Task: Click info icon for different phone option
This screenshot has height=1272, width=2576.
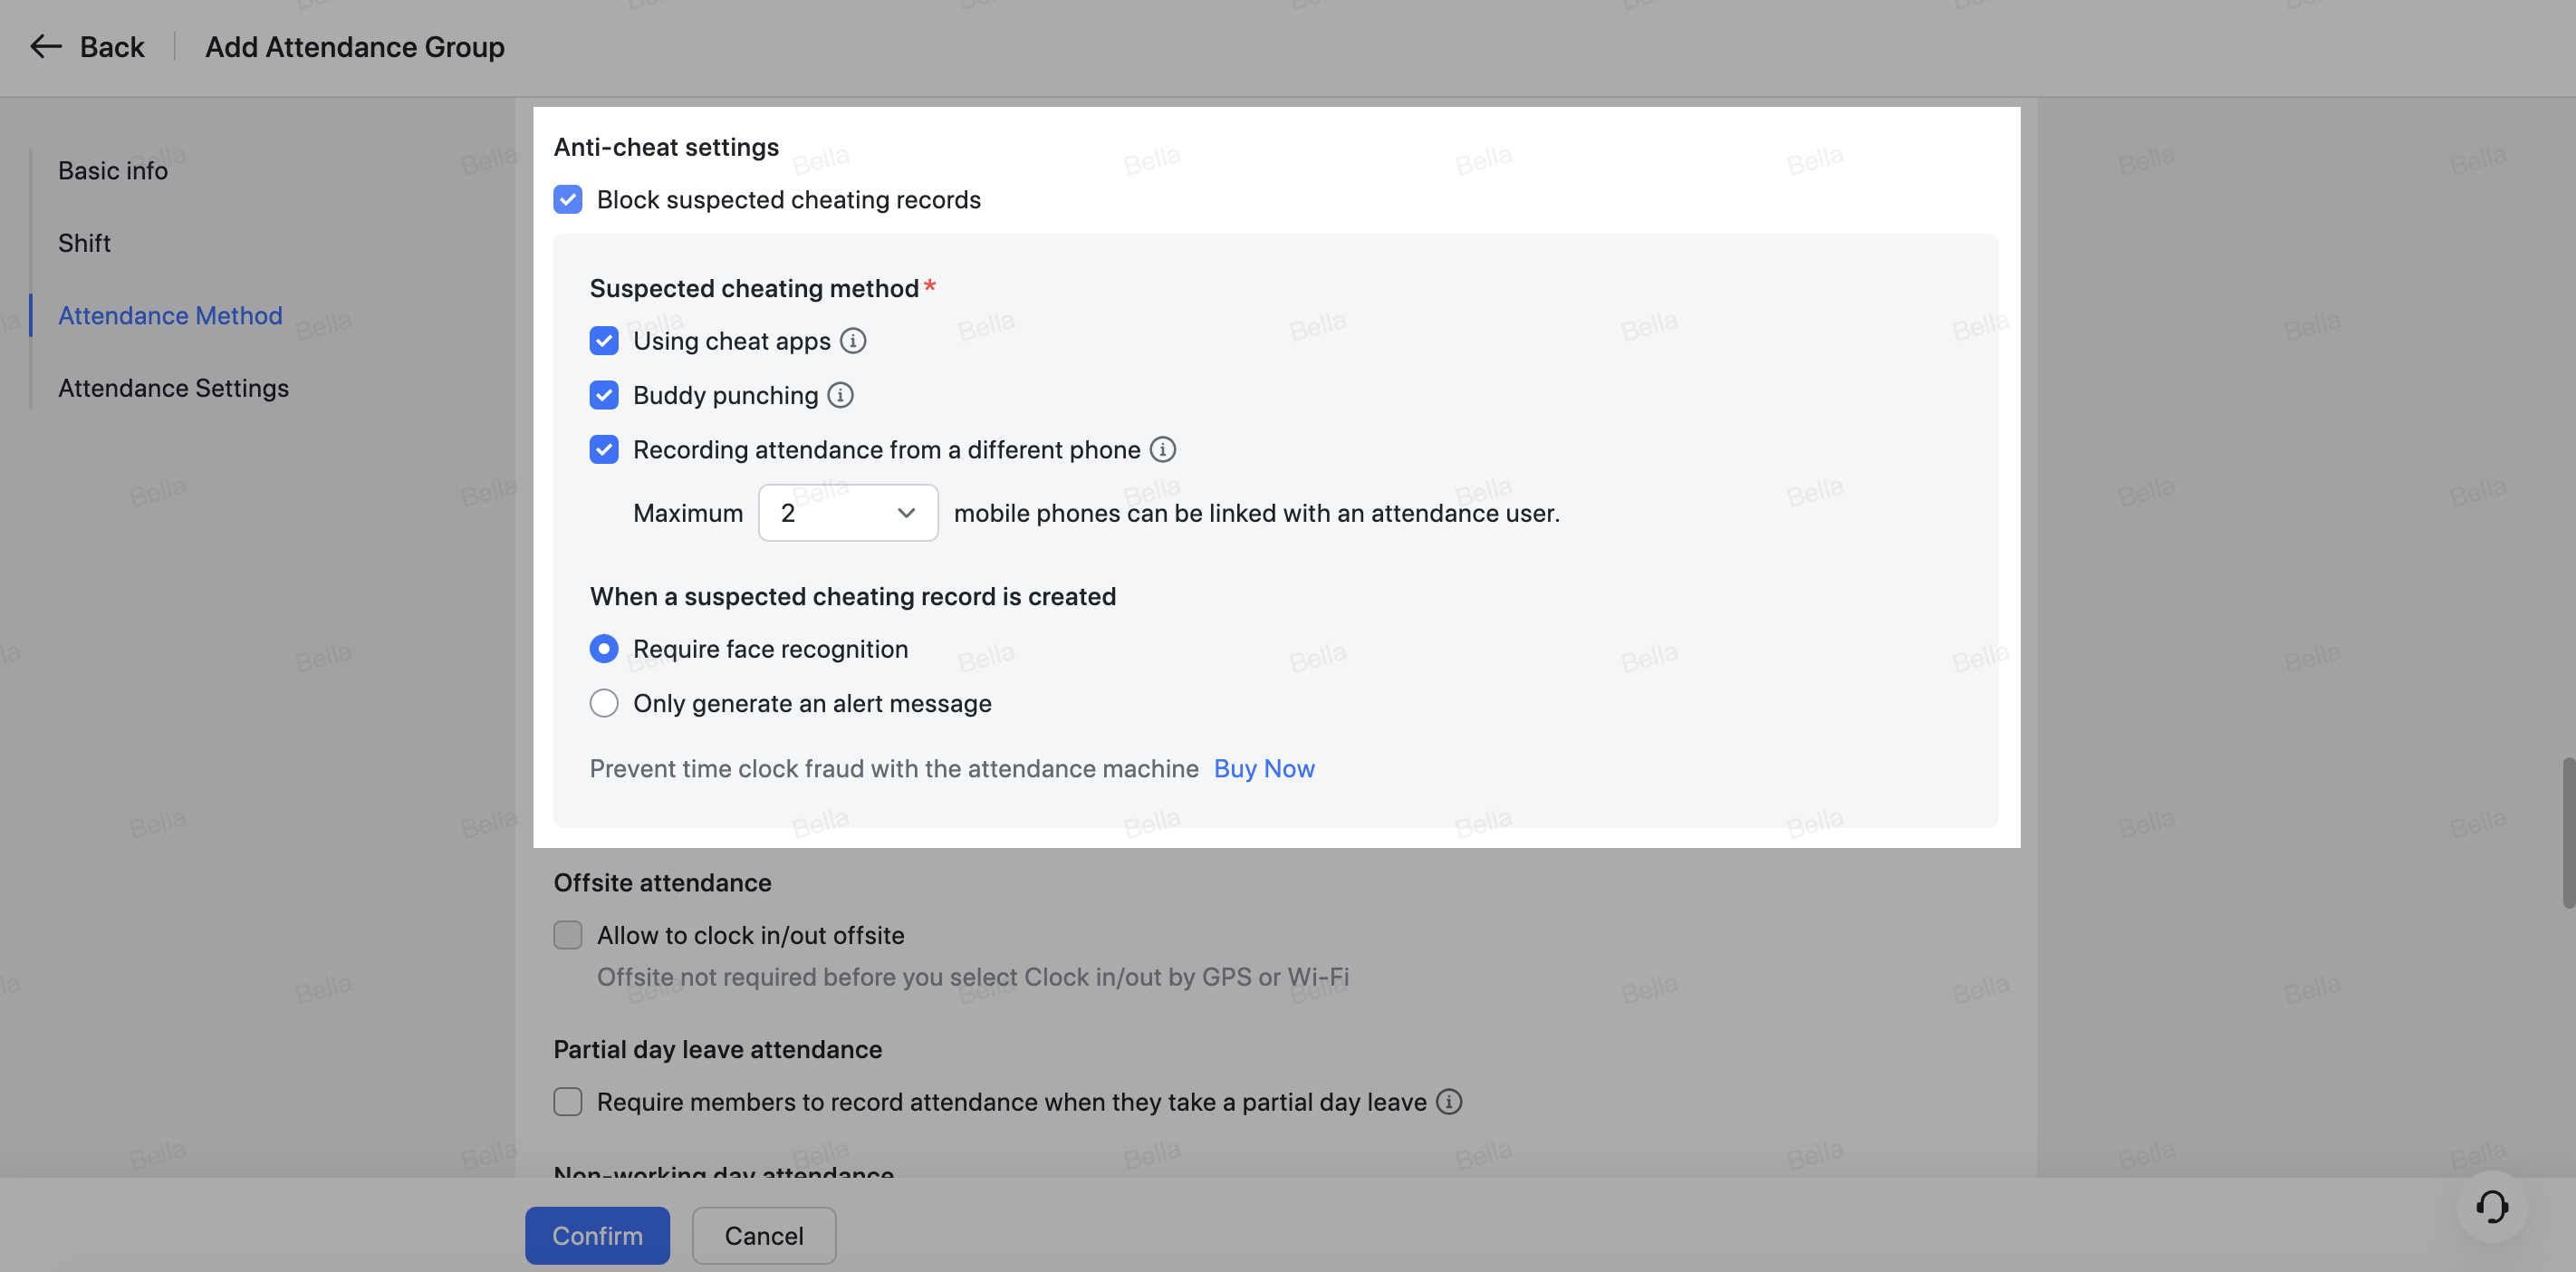Action: (x=1162, y=450)
